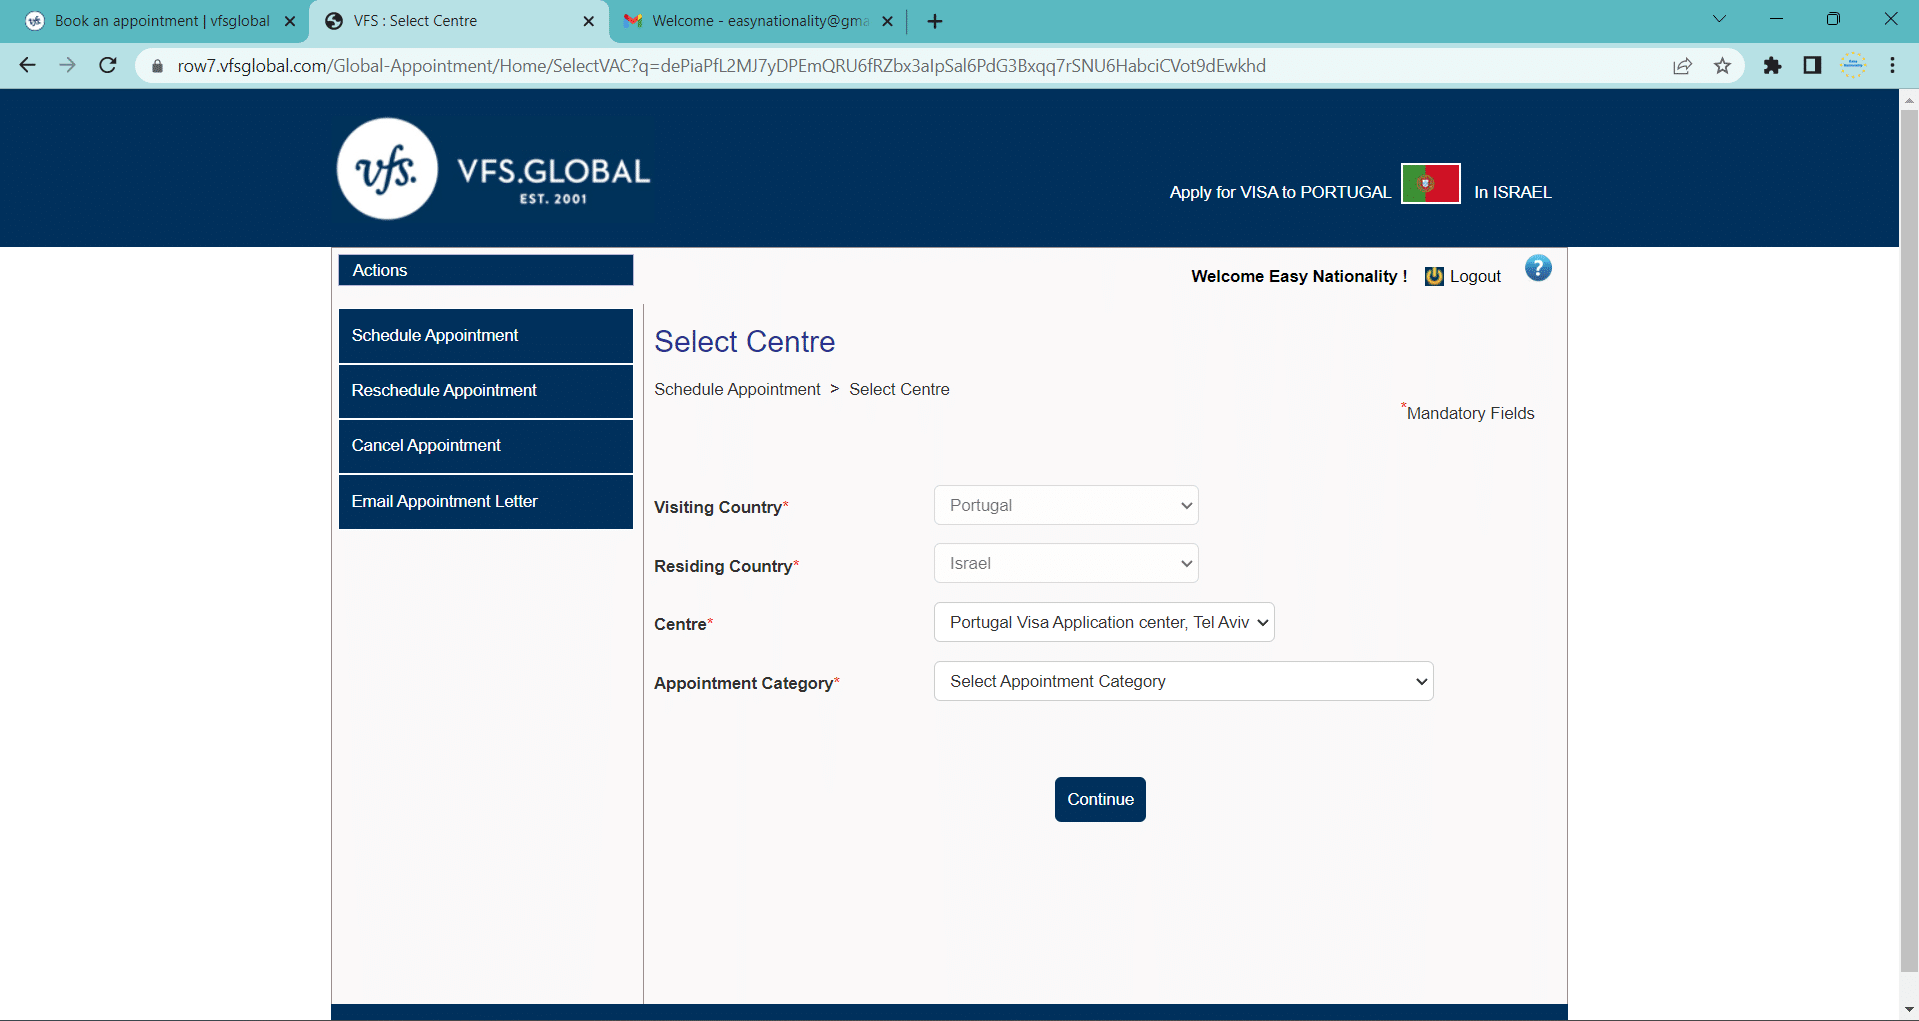Image resolution: width=1919 pixels, height=1021 pixels.
Task: Click the Visiting Country label
Action: [x=721, y=507]
